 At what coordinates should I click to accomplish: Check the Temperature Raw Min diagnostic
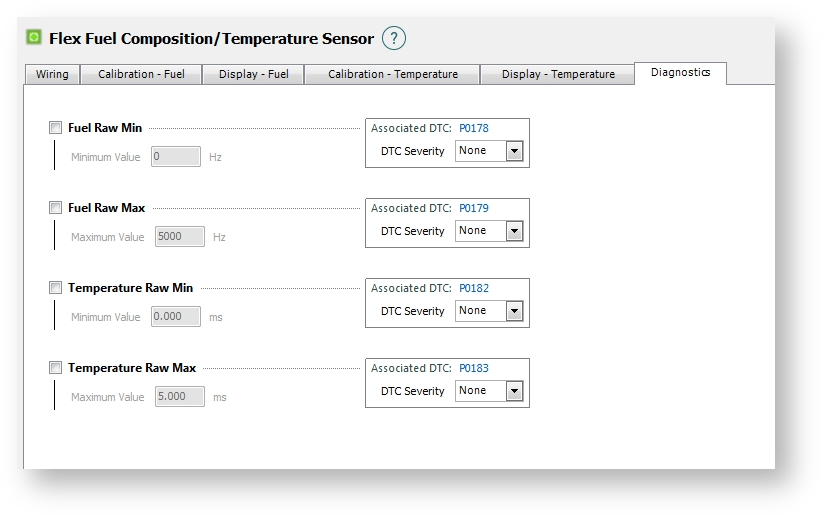tap(56, 288)
